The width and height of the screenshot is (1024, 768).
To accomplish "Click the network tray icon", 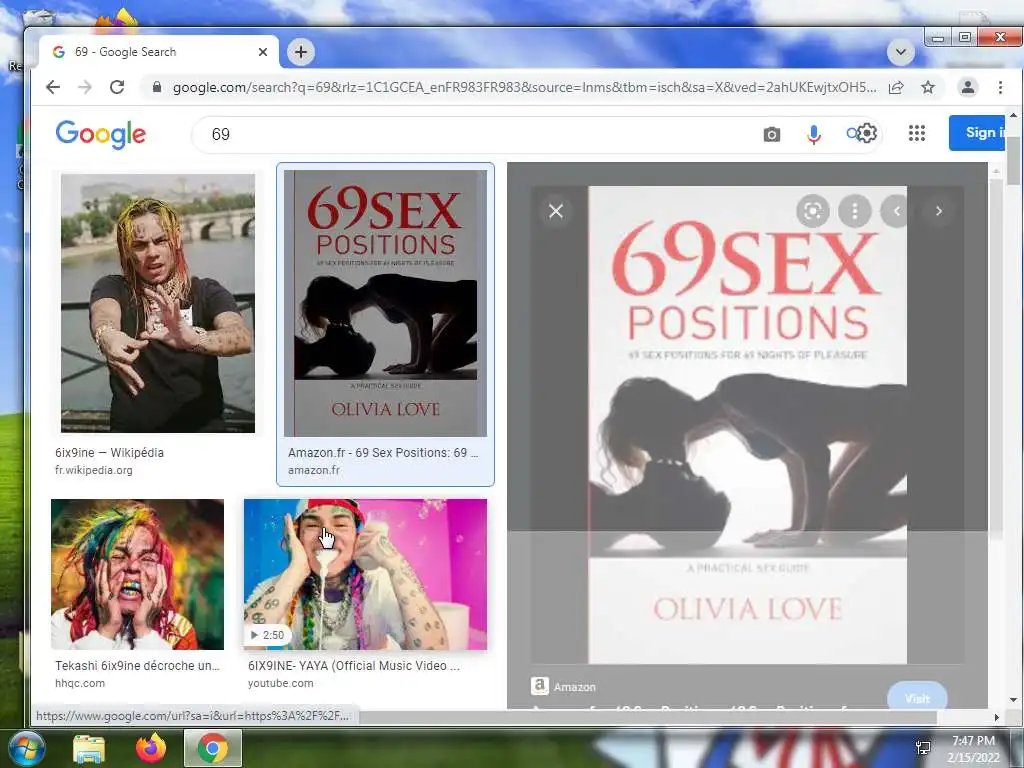I will pos(923,748).
